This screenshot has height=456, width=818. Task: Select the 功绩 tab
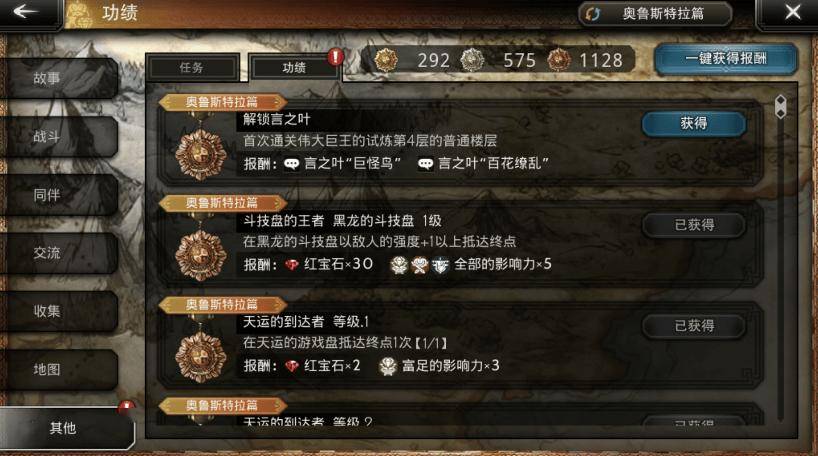(294, 67)
